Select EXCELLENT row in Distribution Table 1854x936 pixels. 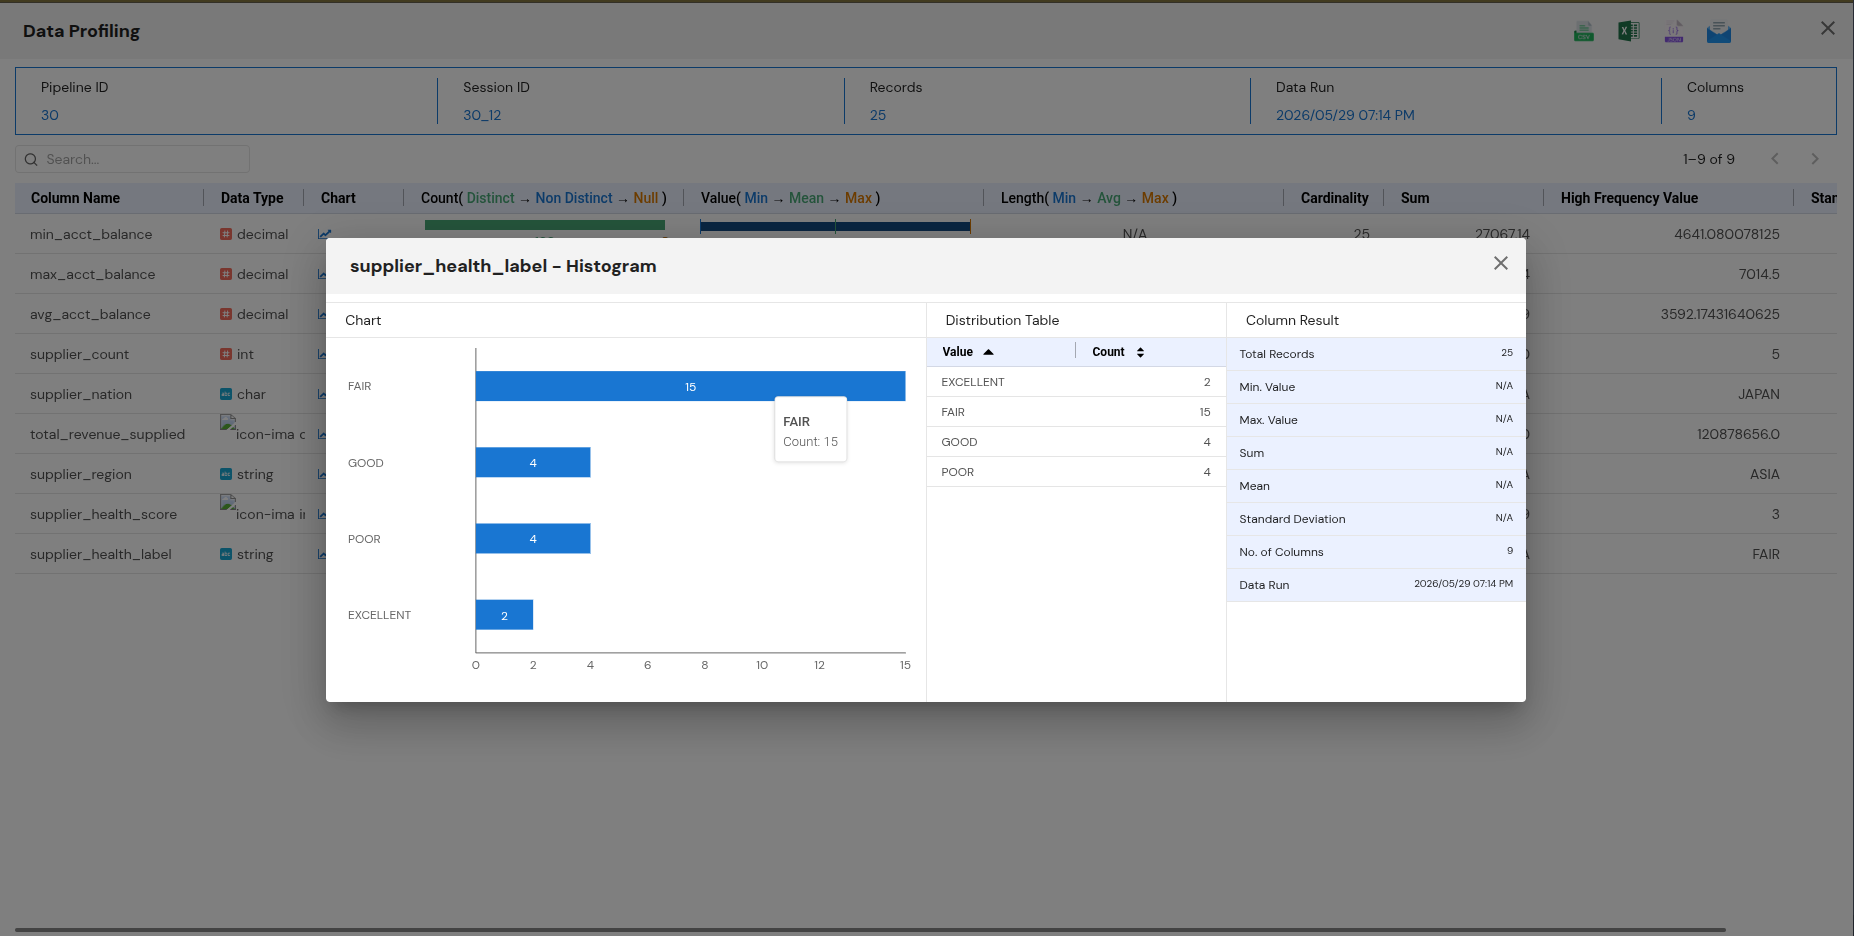pos(1076,382)
